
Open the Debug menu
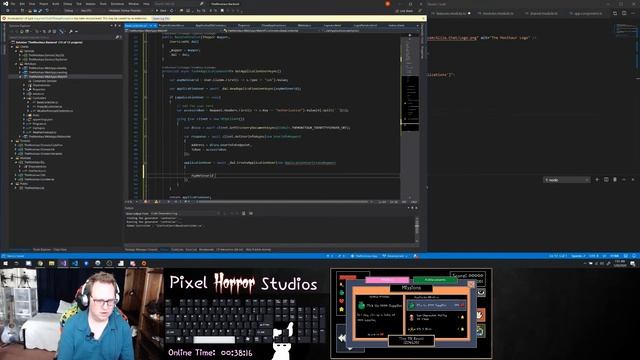[x=67, y=4]
